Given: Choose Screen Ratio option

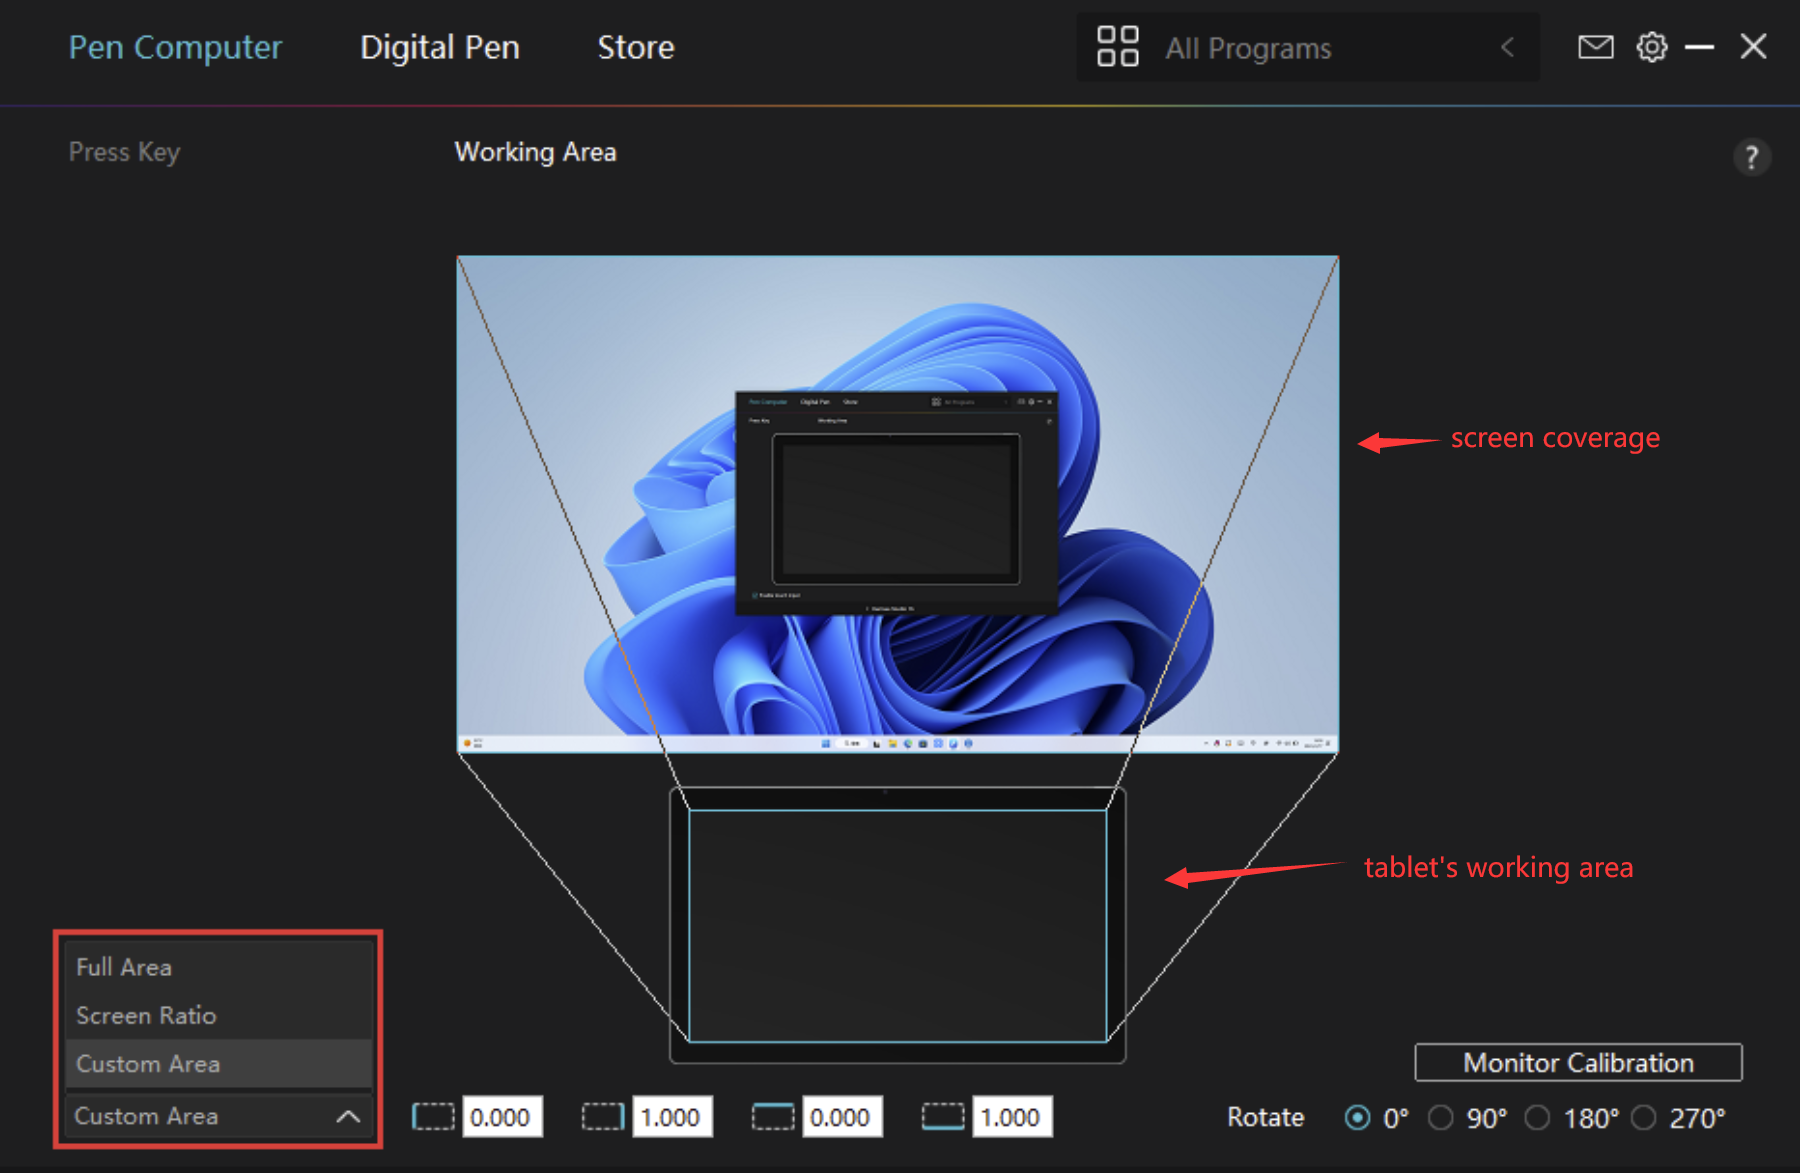Looking at the screenshot, I should 219,1015.
